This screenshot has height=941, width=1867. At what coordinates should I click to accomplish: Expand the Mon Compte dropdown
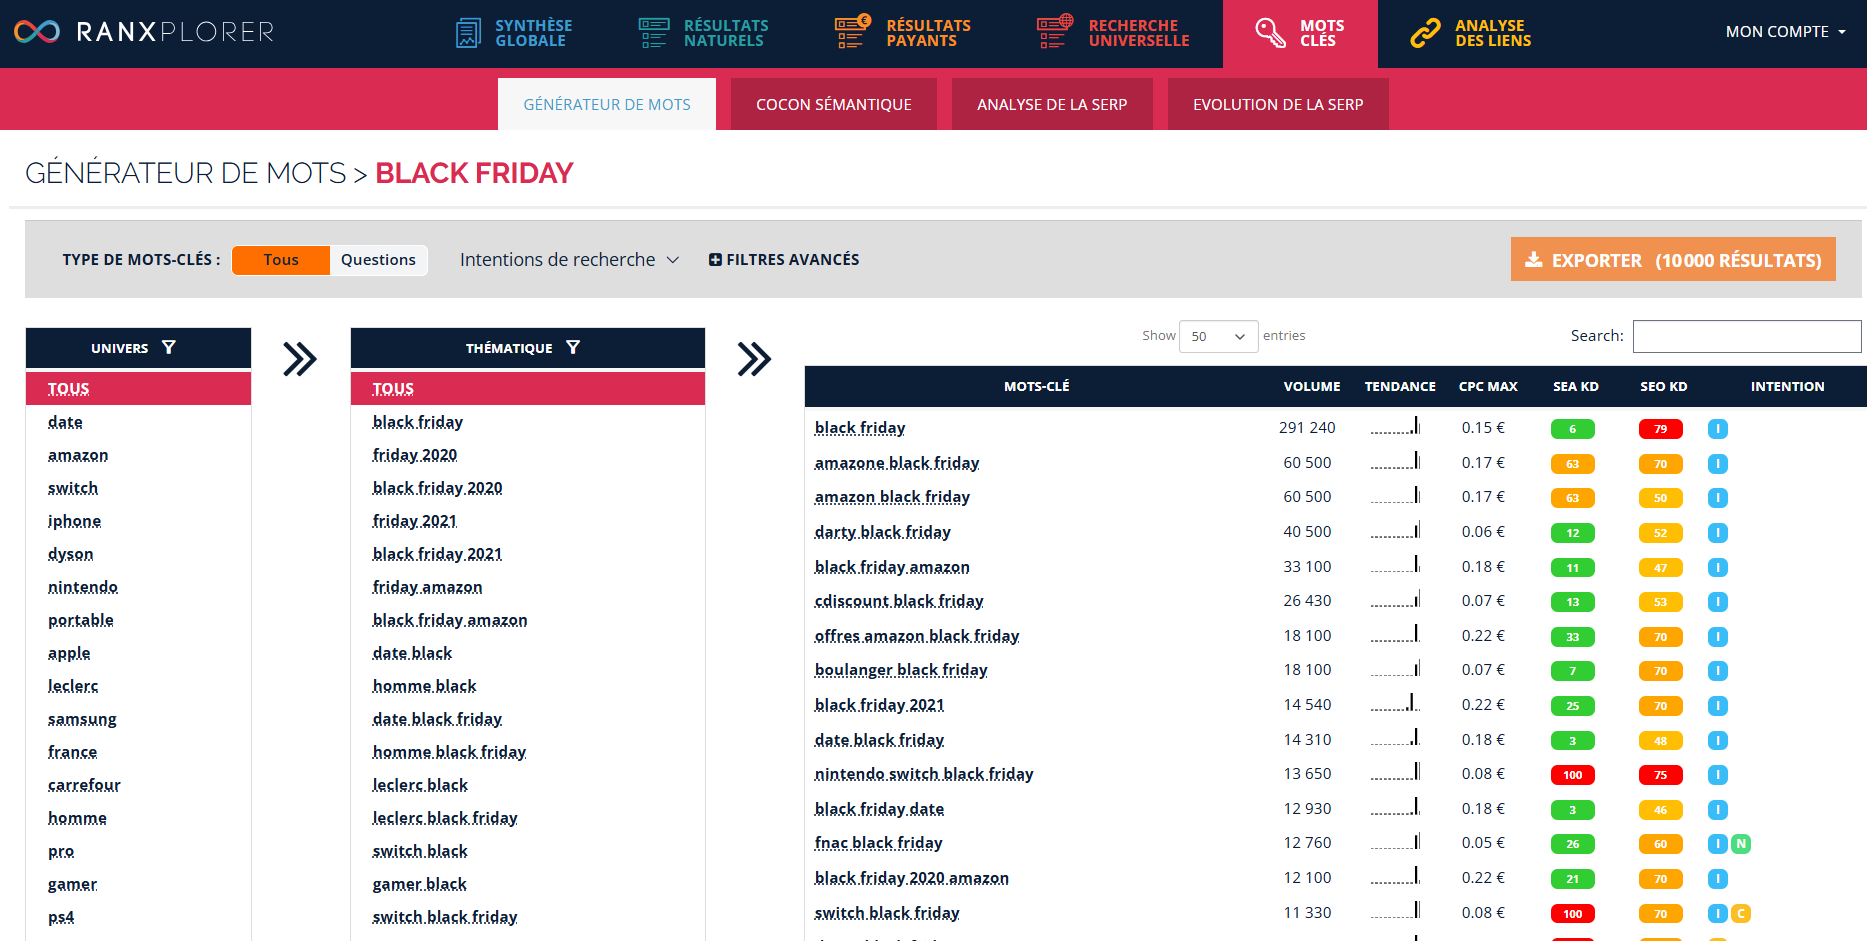pos(1785,32)
